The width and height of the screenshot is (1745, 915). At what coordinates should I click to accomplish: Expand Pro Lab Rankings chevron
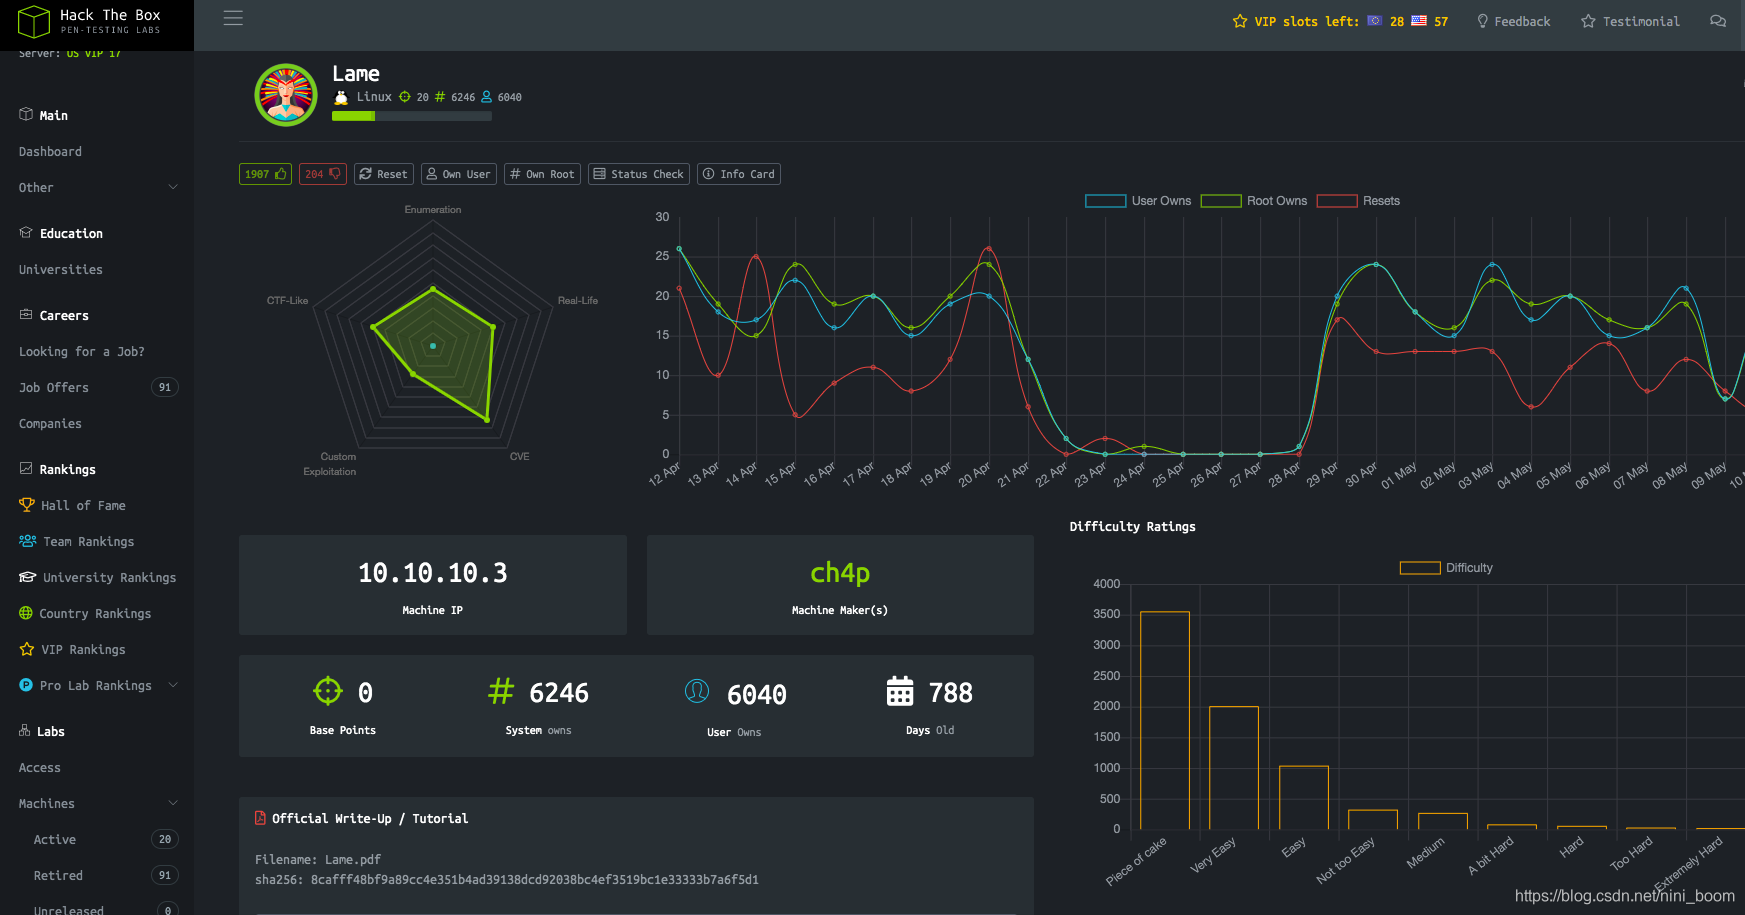pyautogui.click(x=173, y=685)
